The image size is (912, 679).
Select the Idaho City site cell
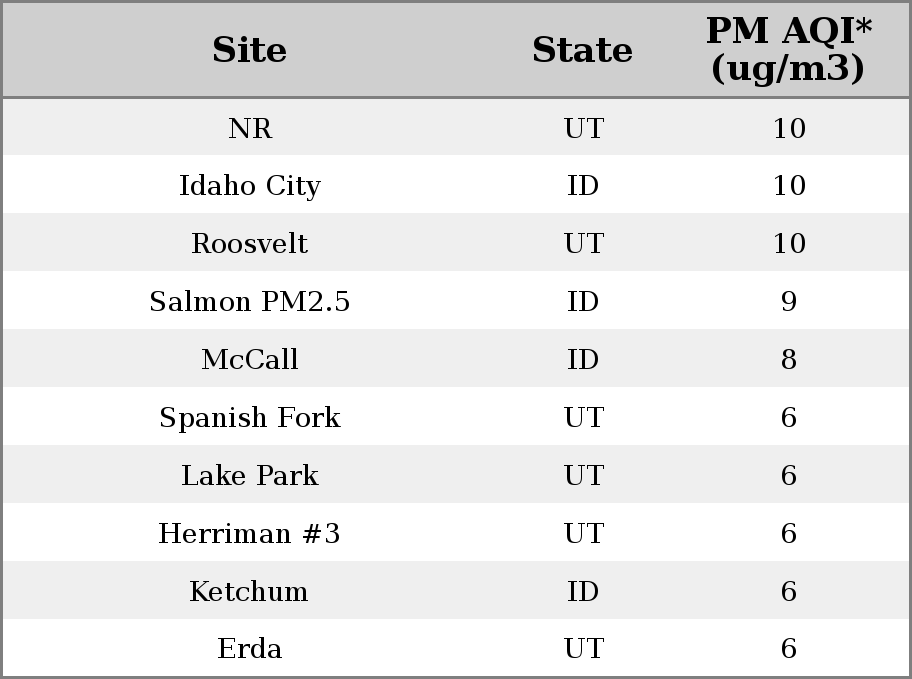tap(250, 186)
